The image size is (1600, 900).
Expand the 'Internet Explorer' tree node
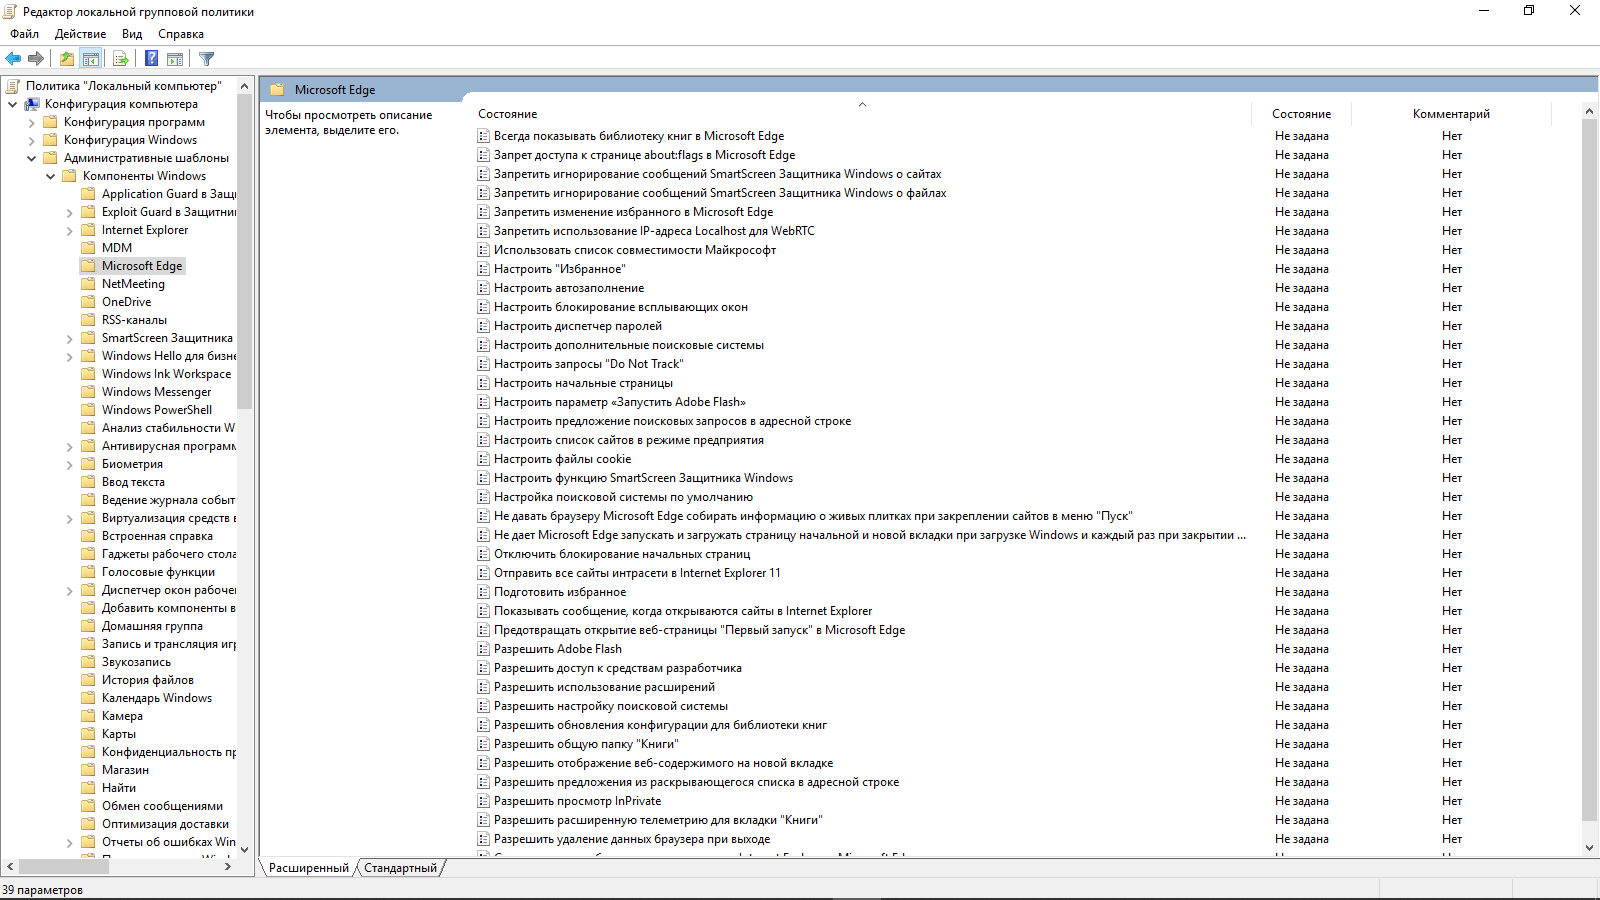pos(69,230)
